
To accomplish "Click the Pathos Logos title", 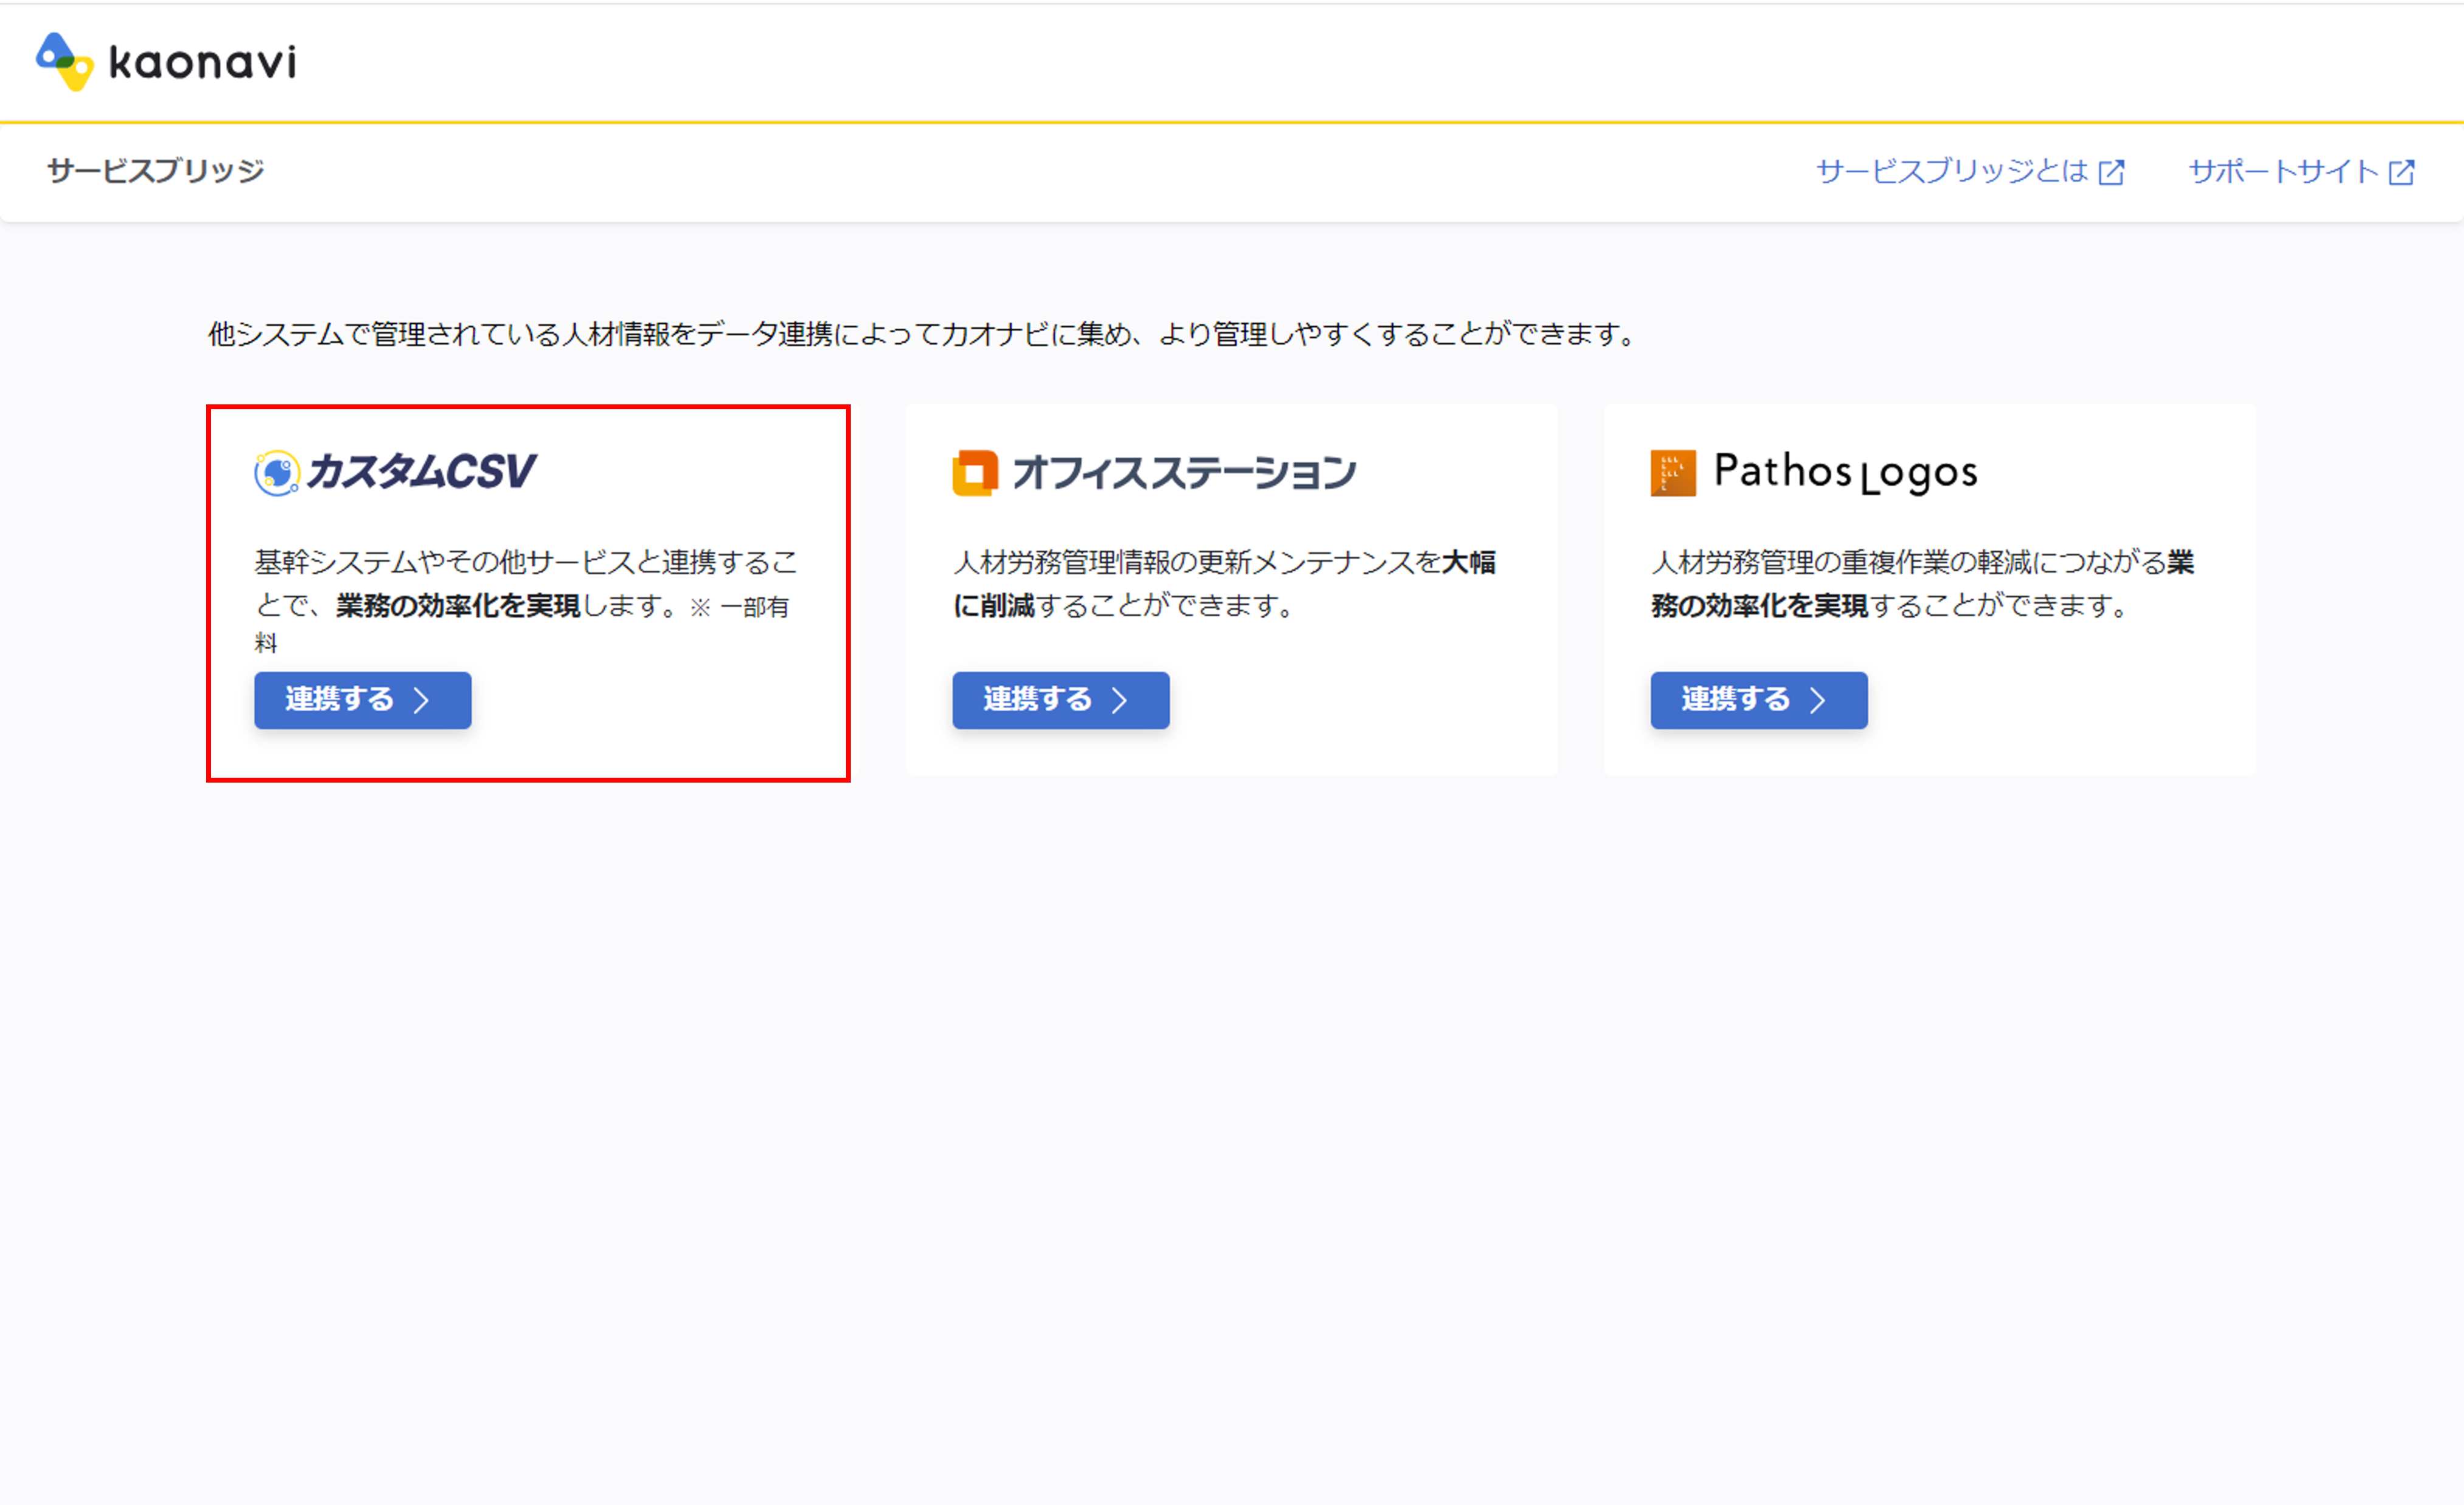I will point(1845,472).
